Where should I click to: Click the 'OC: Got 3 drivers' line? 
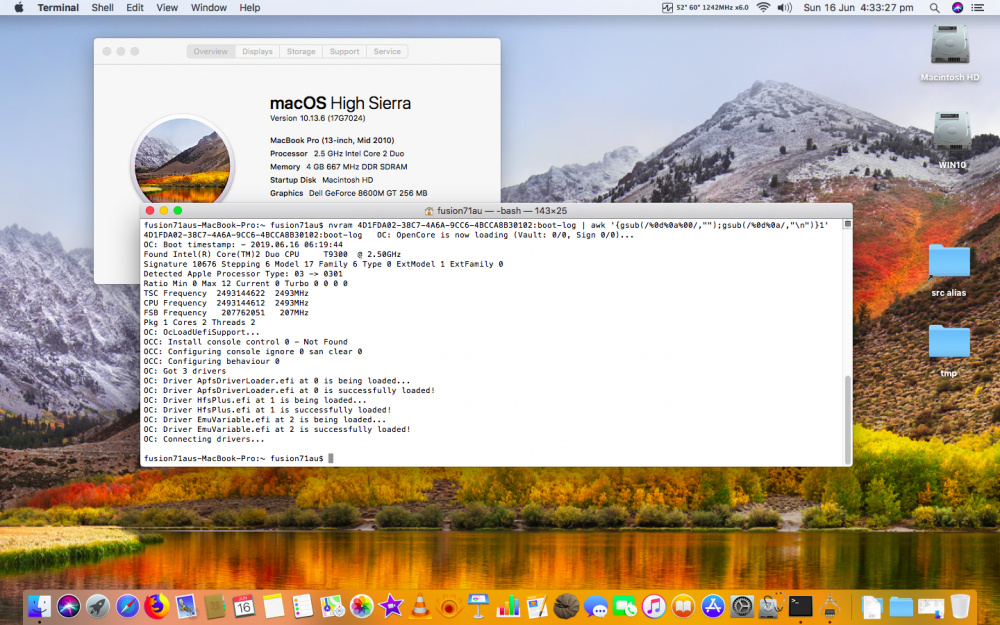[184, 371]
